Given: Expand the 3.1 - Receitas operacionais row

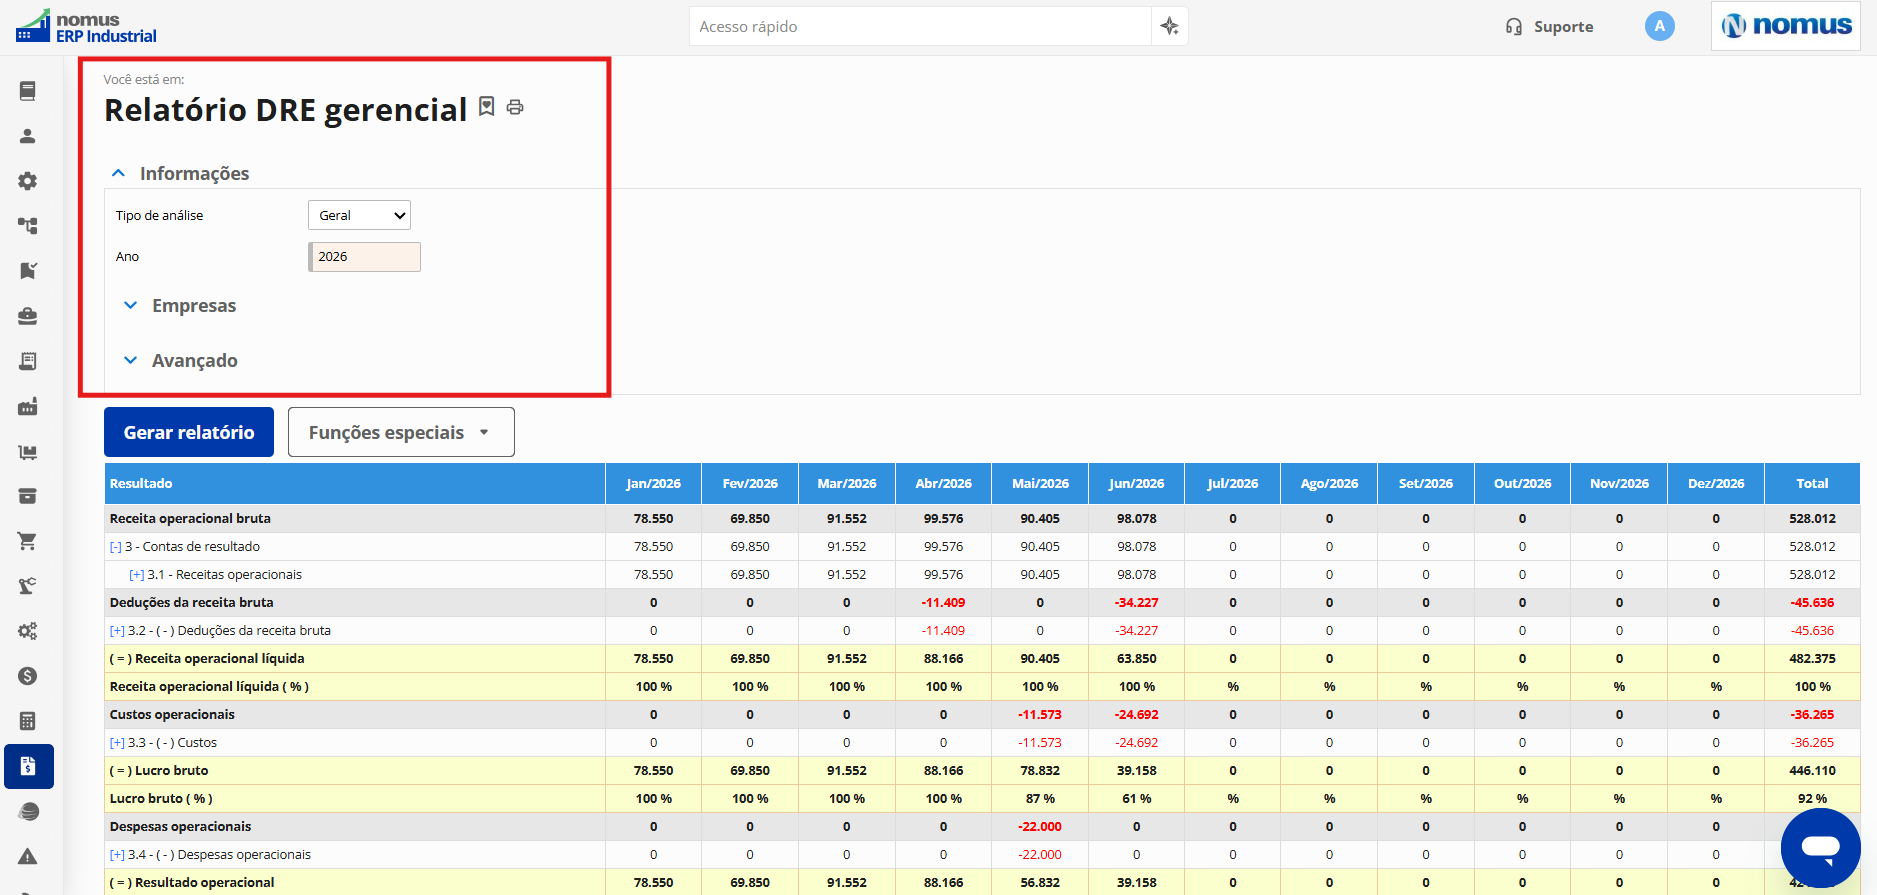Looking at the screenshot, I should [137, 575].
